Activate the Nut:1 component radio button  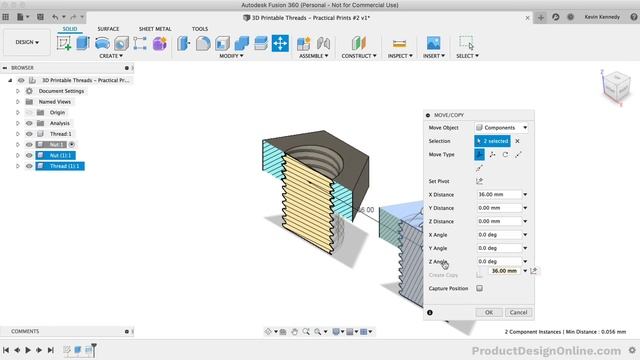(71, 144)
